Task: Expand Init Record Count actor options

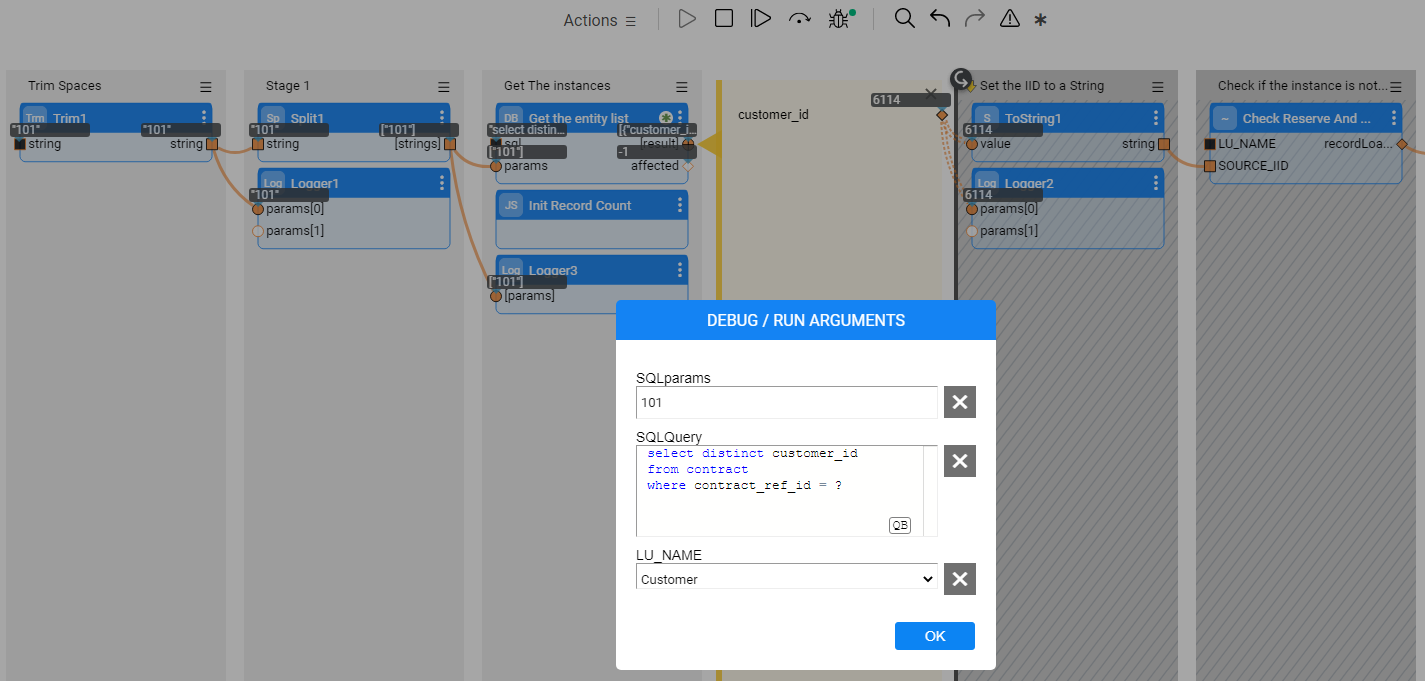Action: click(680, 205)
